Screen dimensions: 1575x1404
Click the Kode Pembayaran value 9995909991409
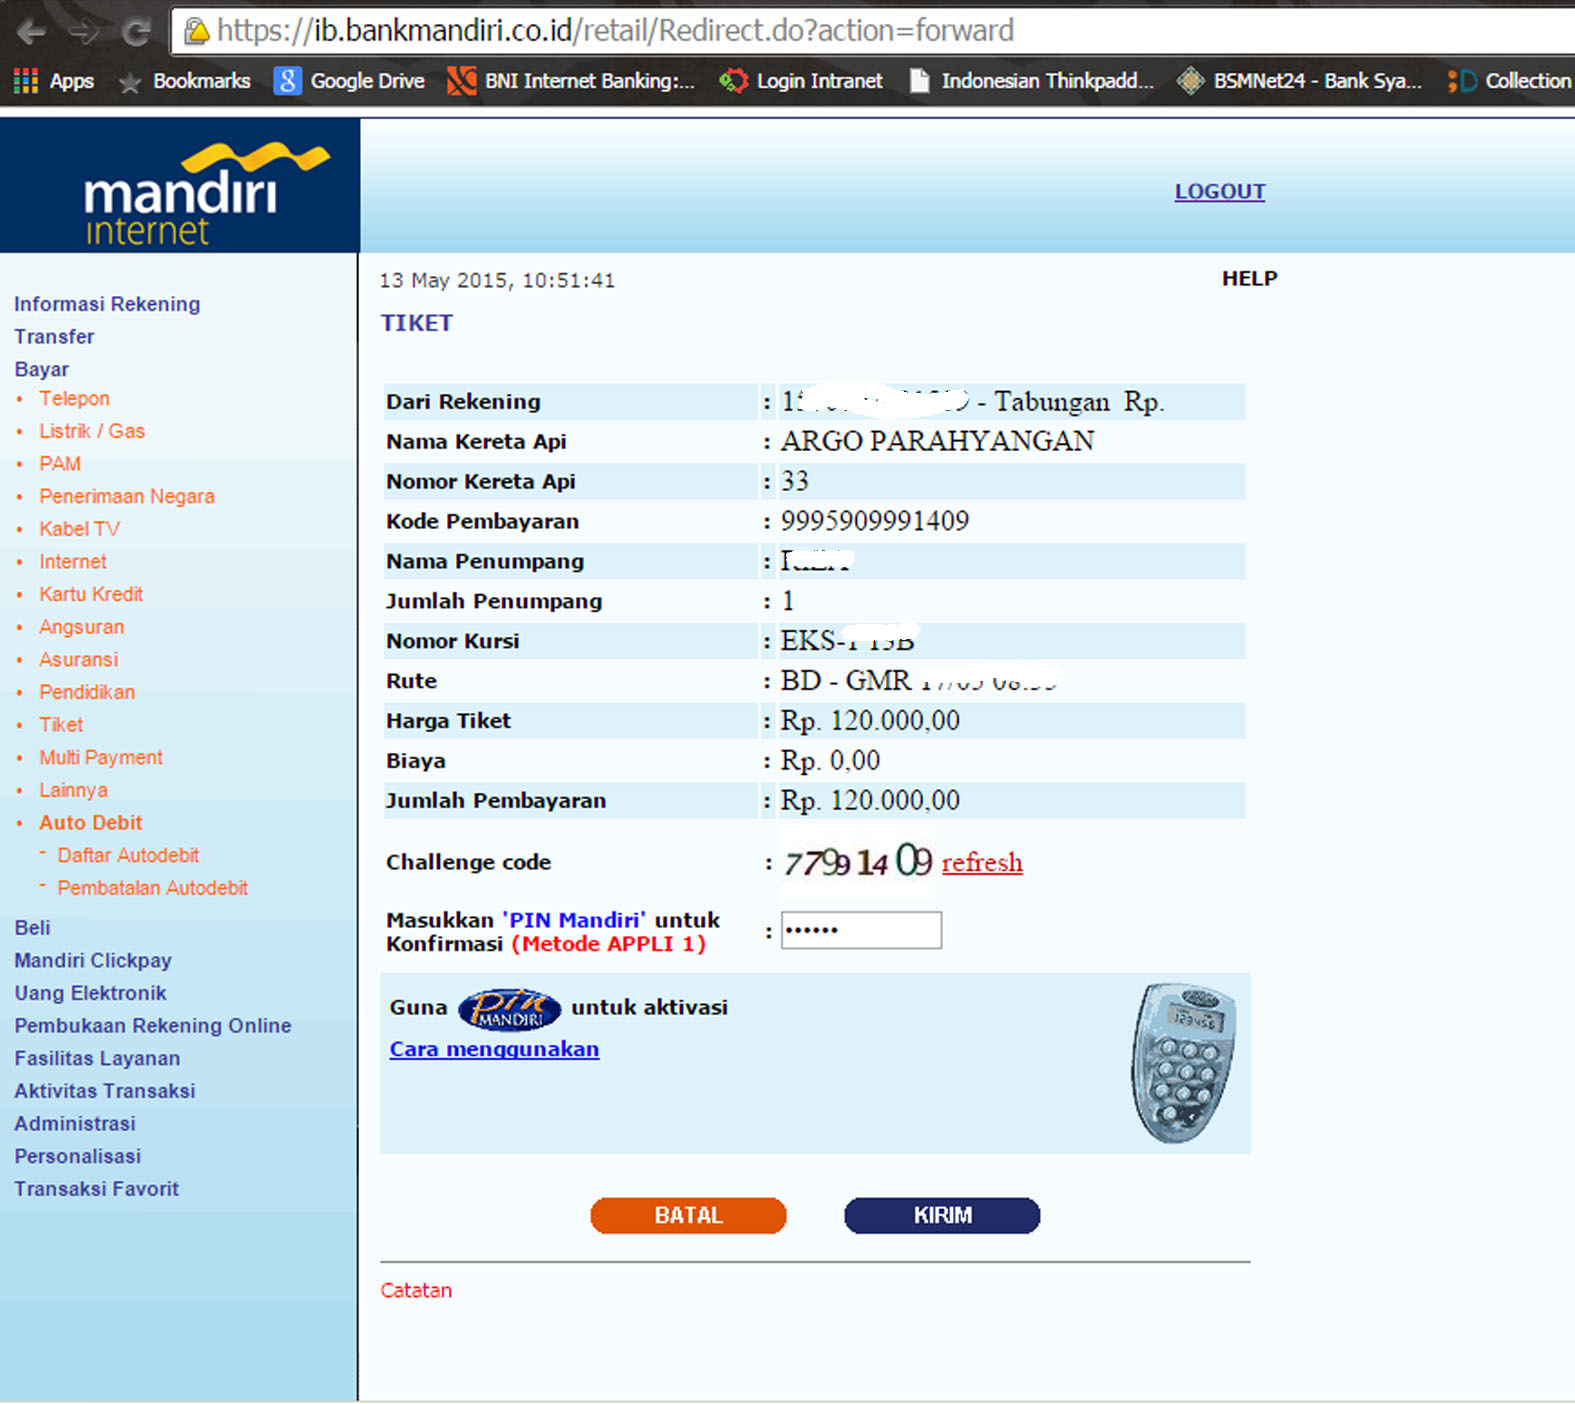coord(875,521)
